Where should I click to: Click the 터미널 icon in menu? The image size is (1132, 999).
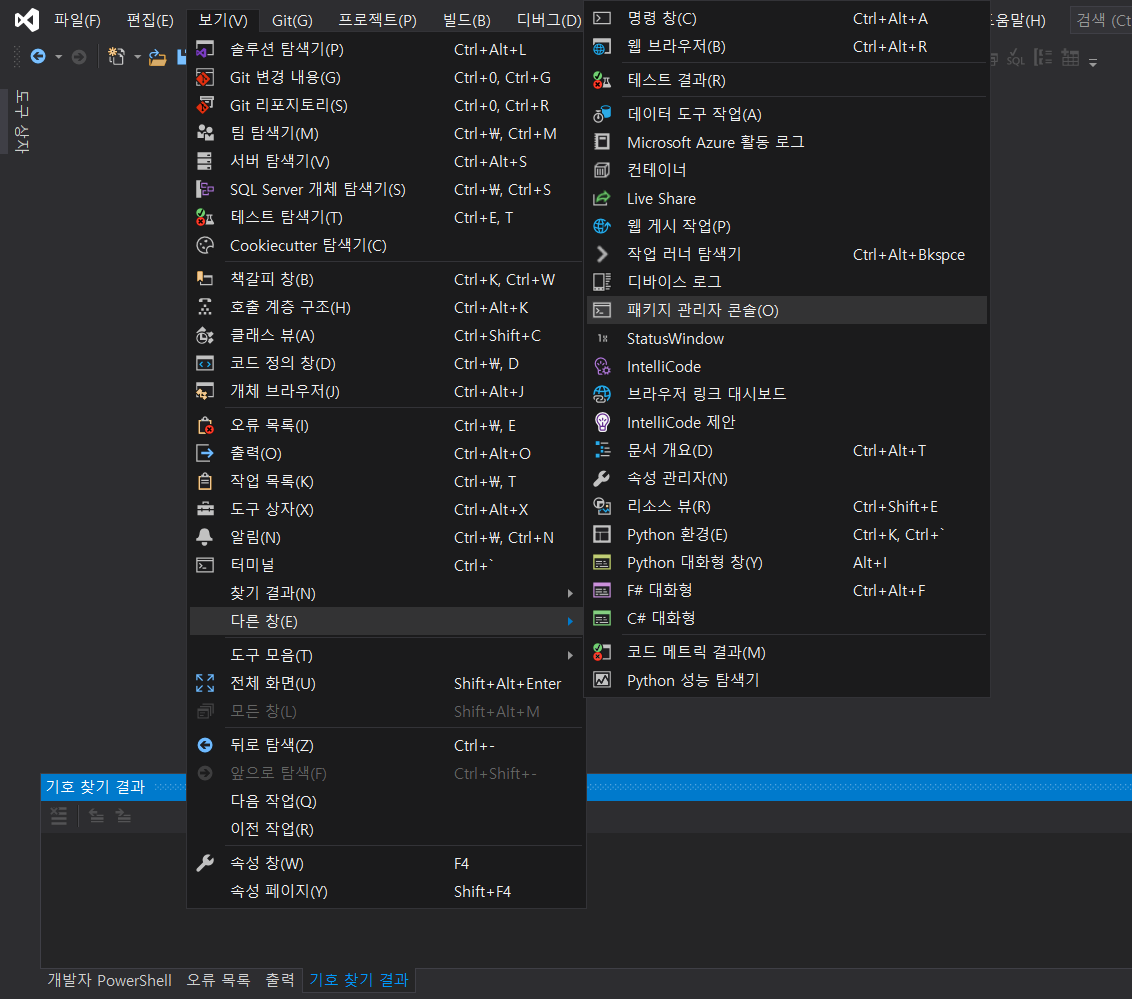[x=205, y=565]
